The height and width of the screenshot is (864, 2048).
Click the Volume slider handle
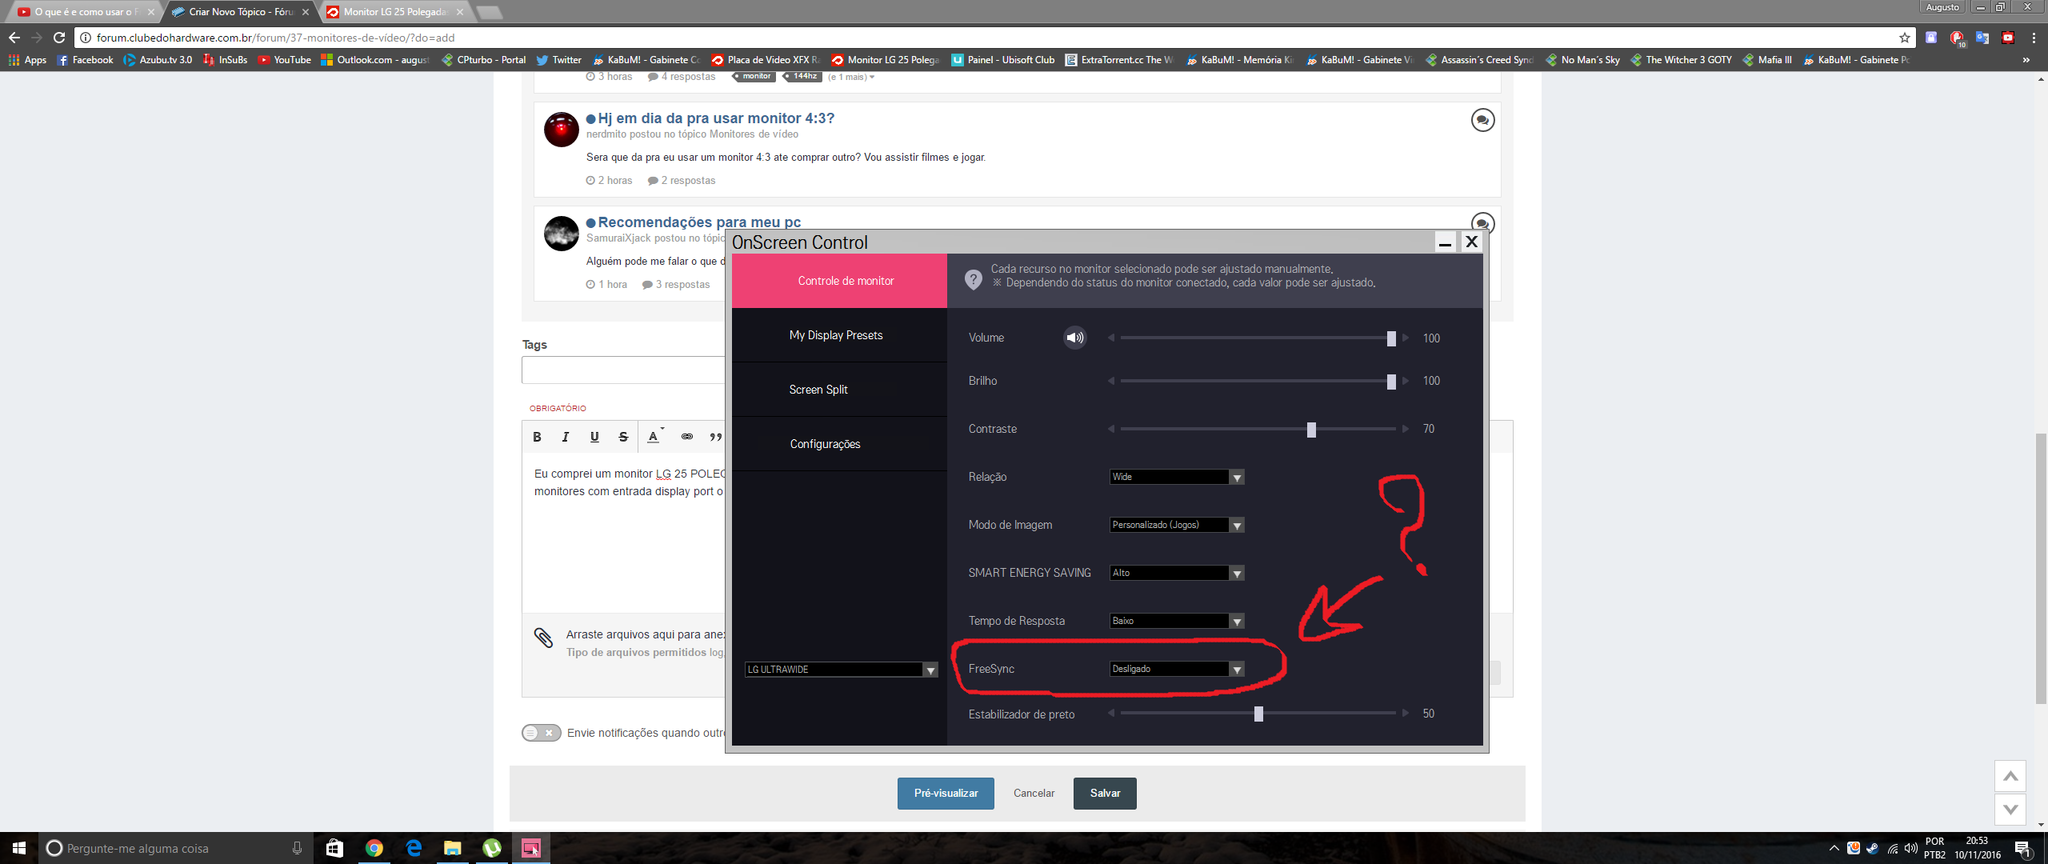(x=1391, y=339)
